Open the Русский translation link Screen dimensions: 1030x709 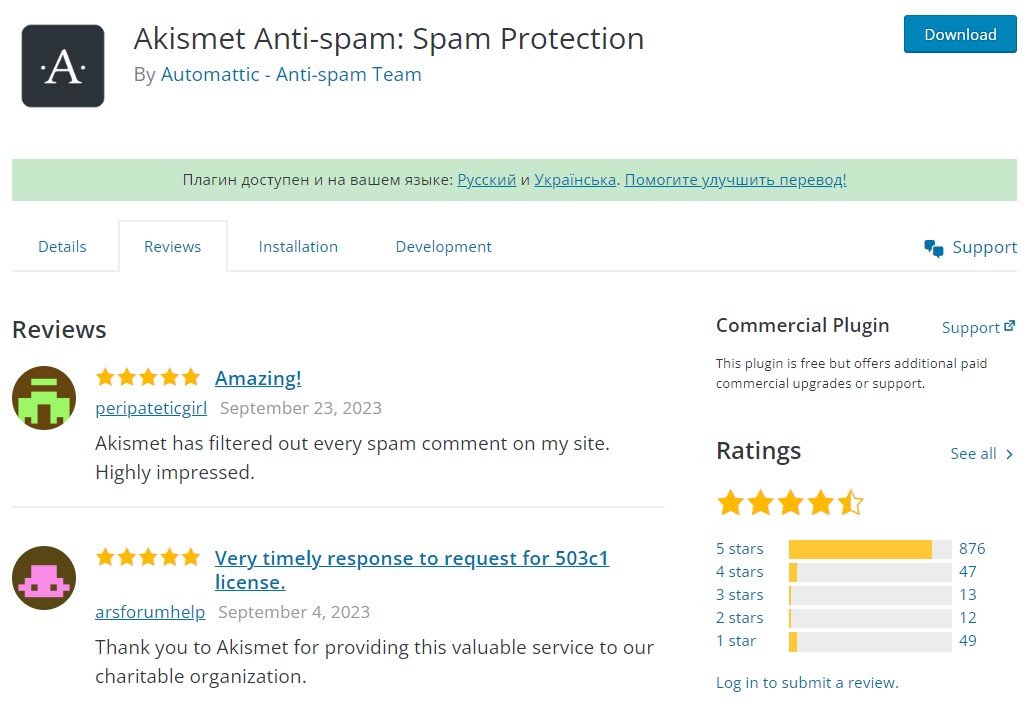coord(487,180)
